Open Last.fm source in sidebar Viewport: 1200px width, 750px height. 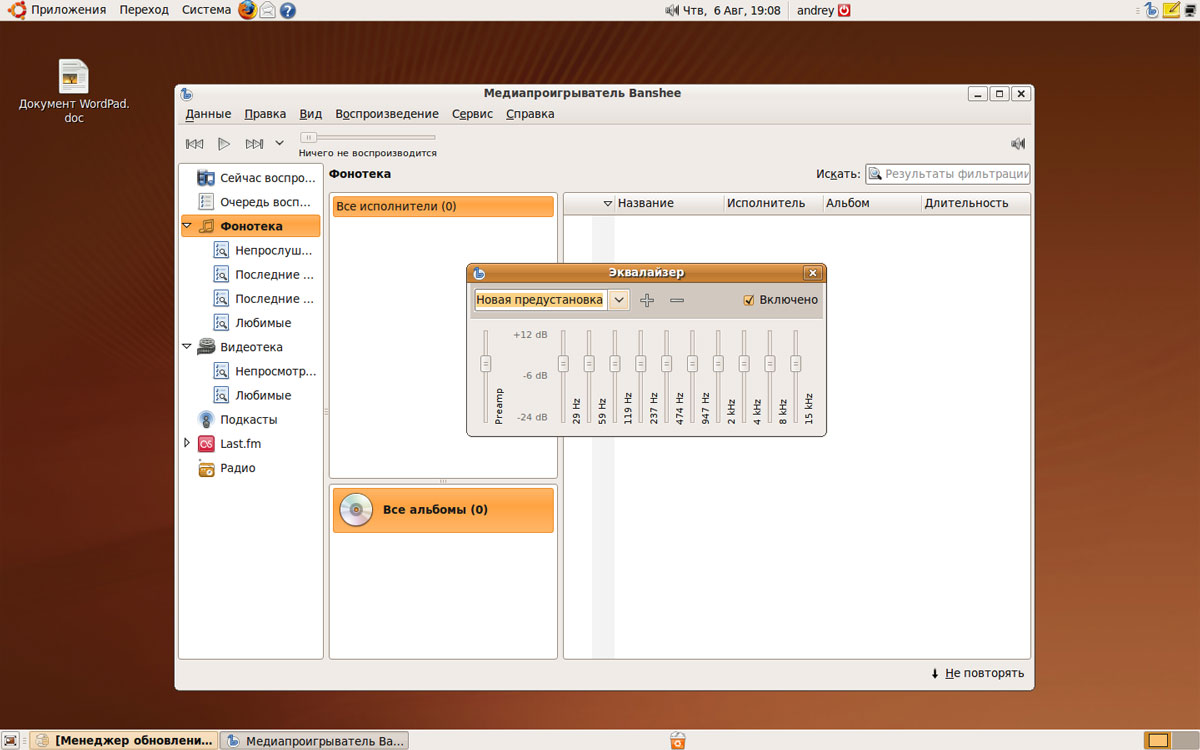(x=240, y=443)
